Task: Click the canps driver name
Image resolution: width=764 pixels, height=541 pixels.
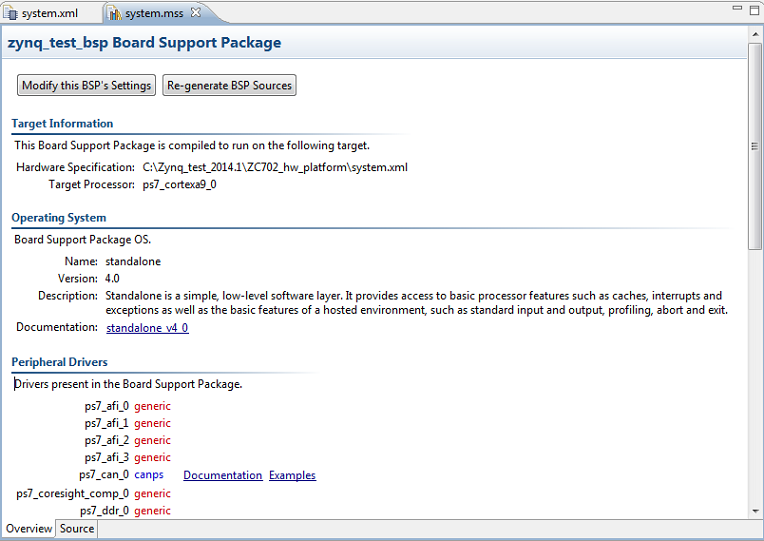Action: 149,475
